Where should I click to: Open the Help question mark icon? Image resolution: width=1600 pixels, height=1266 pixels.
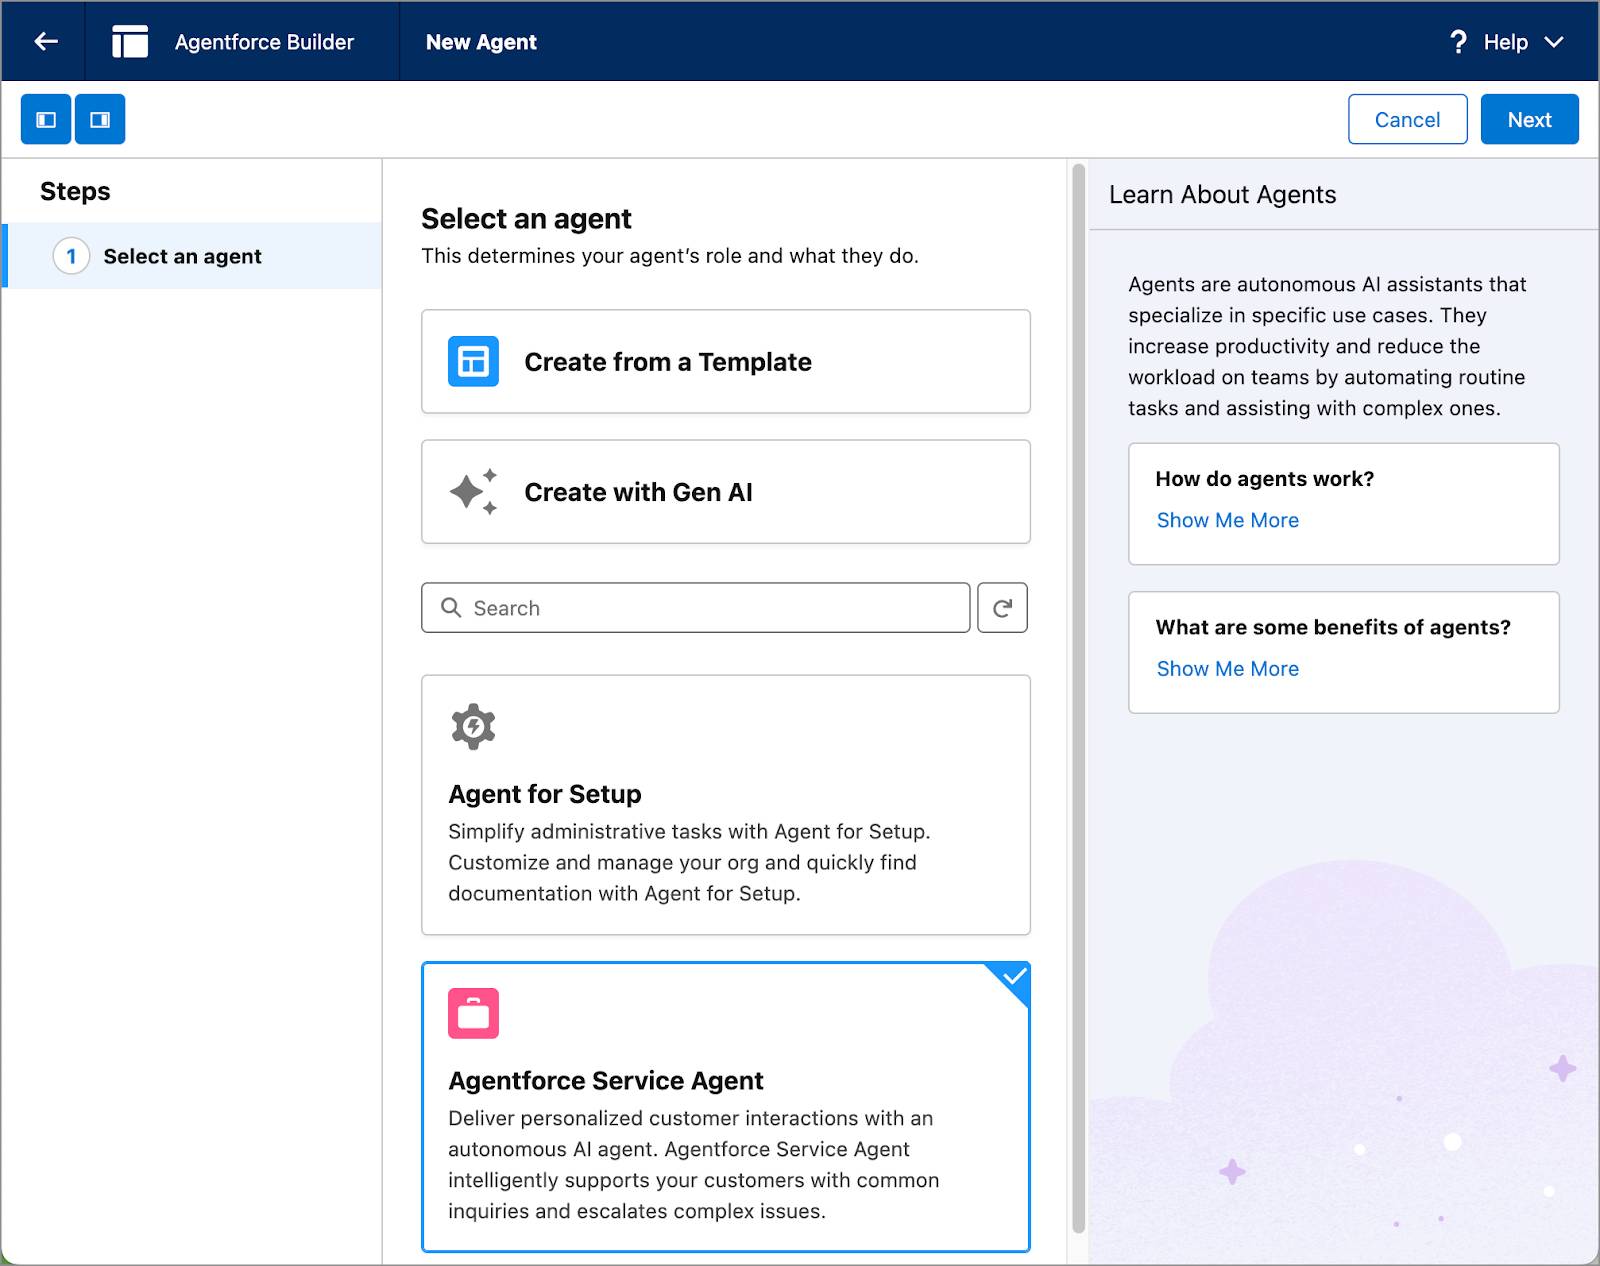(x=1458, y=42)
